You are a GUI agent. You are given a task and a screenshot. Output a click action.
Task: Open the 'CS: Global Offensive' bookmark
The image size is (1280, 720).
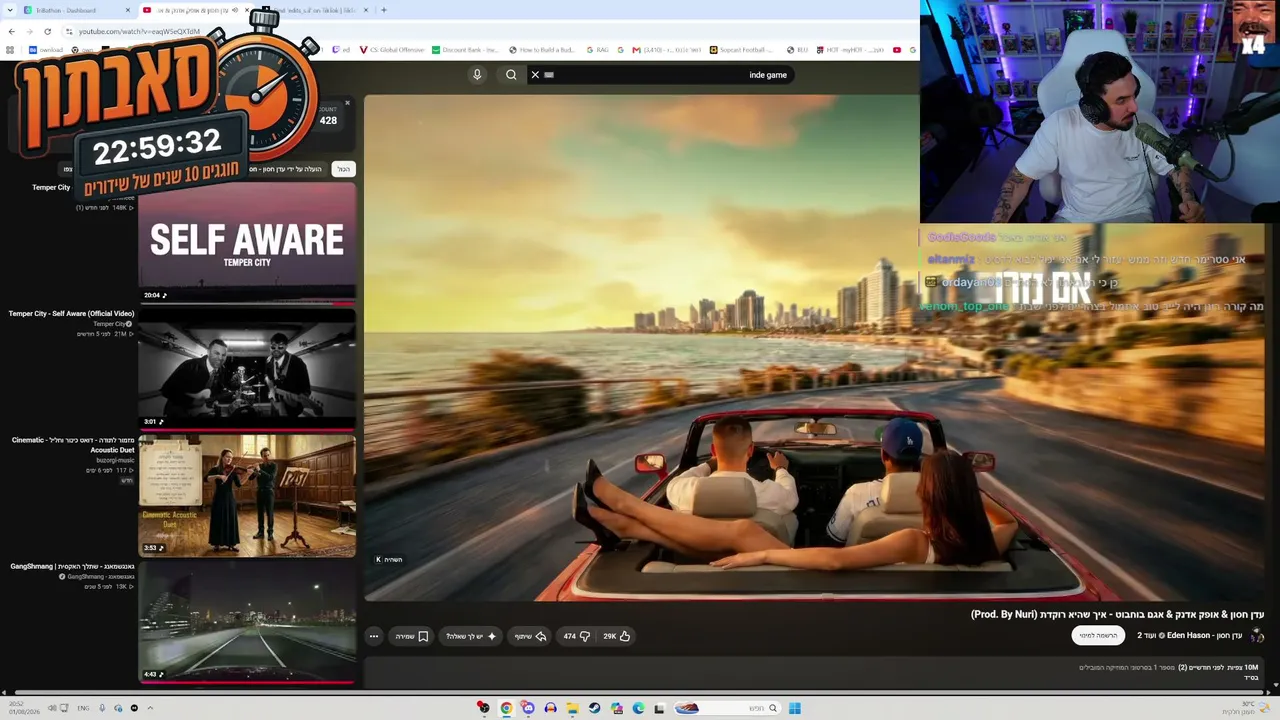coord(391,50)
